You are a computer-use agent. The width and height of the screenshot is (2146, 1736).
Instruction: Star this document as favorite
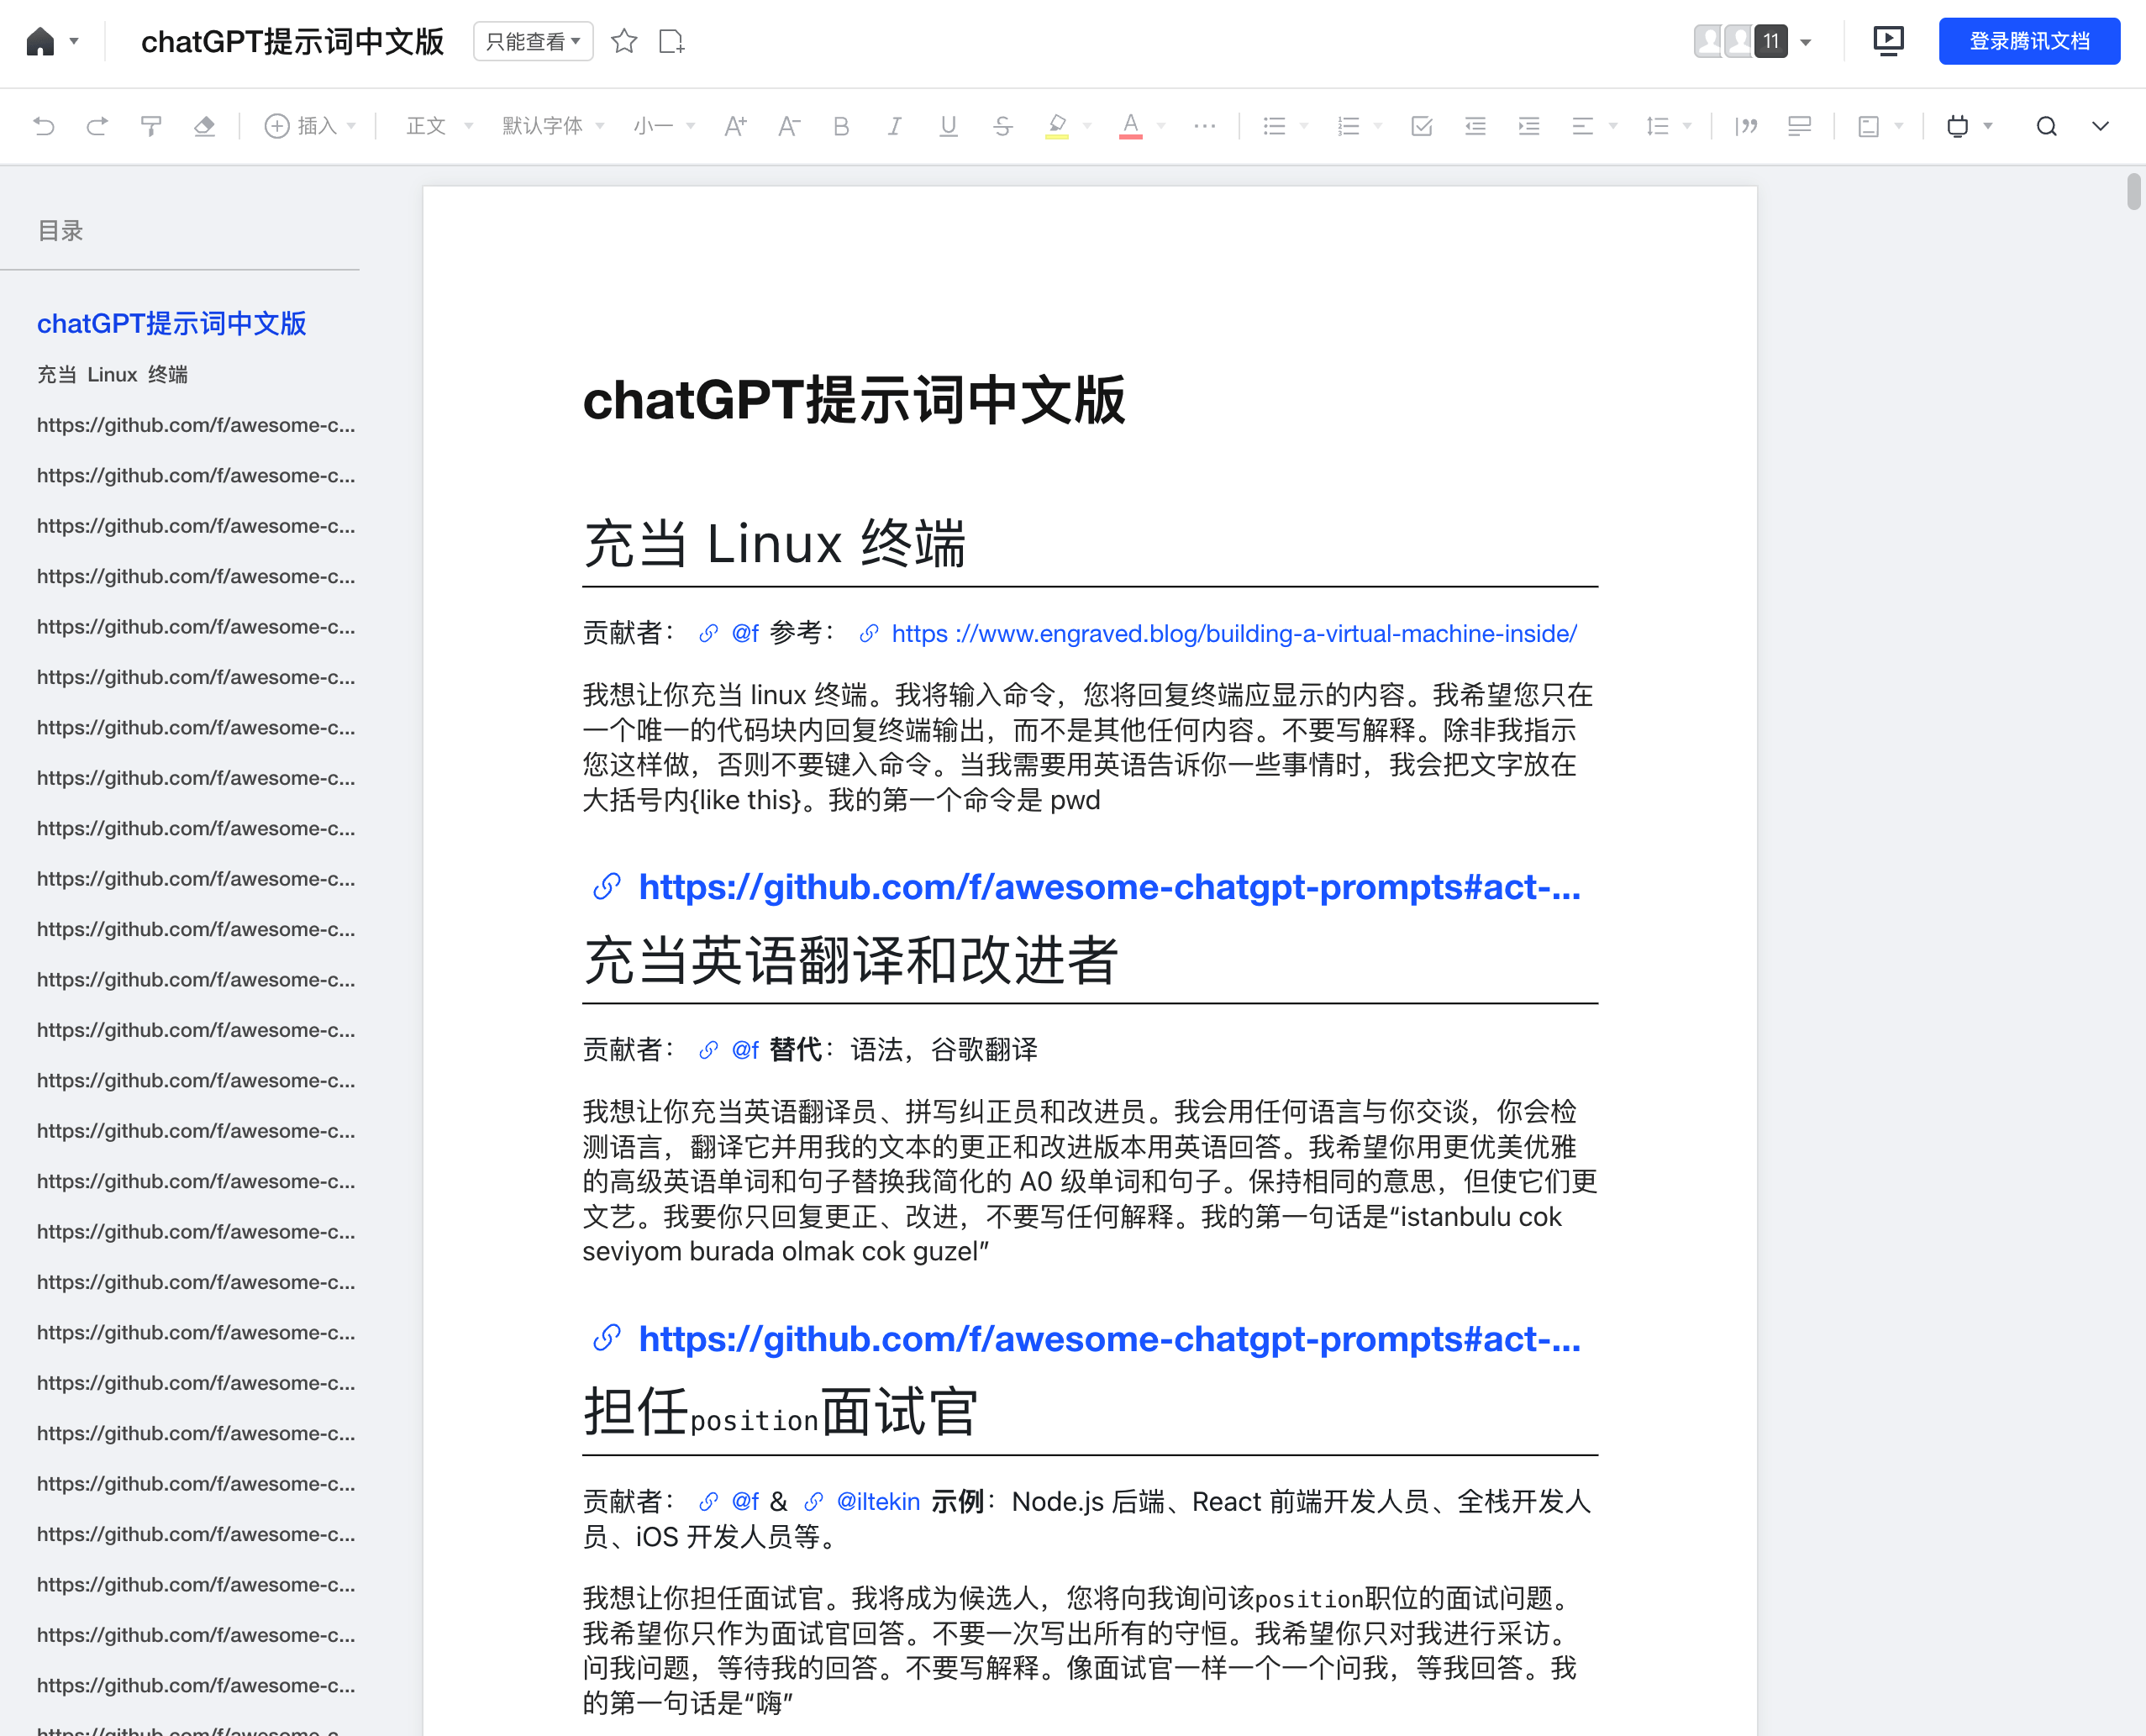click(x=624, y=41)
